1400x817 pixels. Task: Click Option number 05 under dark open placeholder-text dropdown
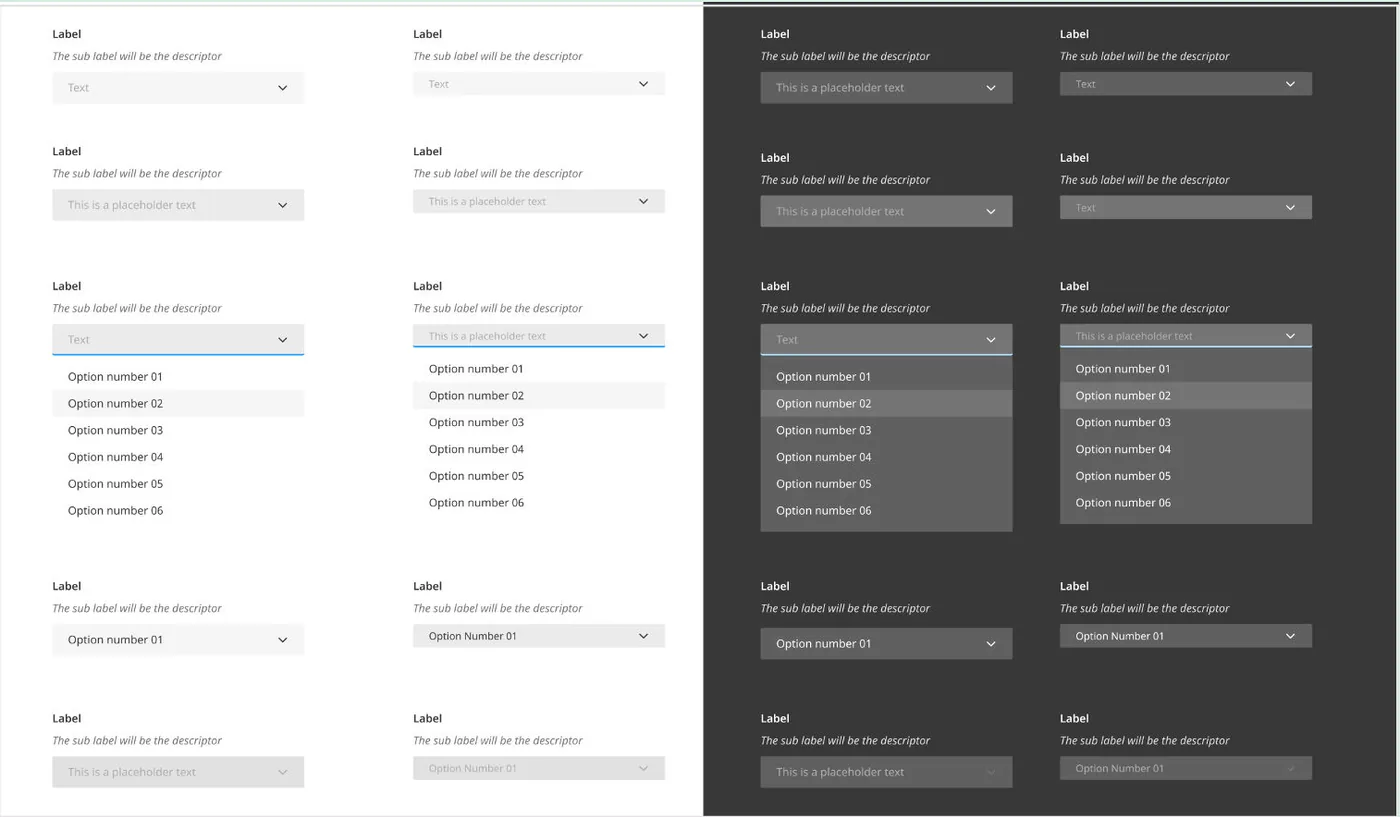tap(1186, 476)
